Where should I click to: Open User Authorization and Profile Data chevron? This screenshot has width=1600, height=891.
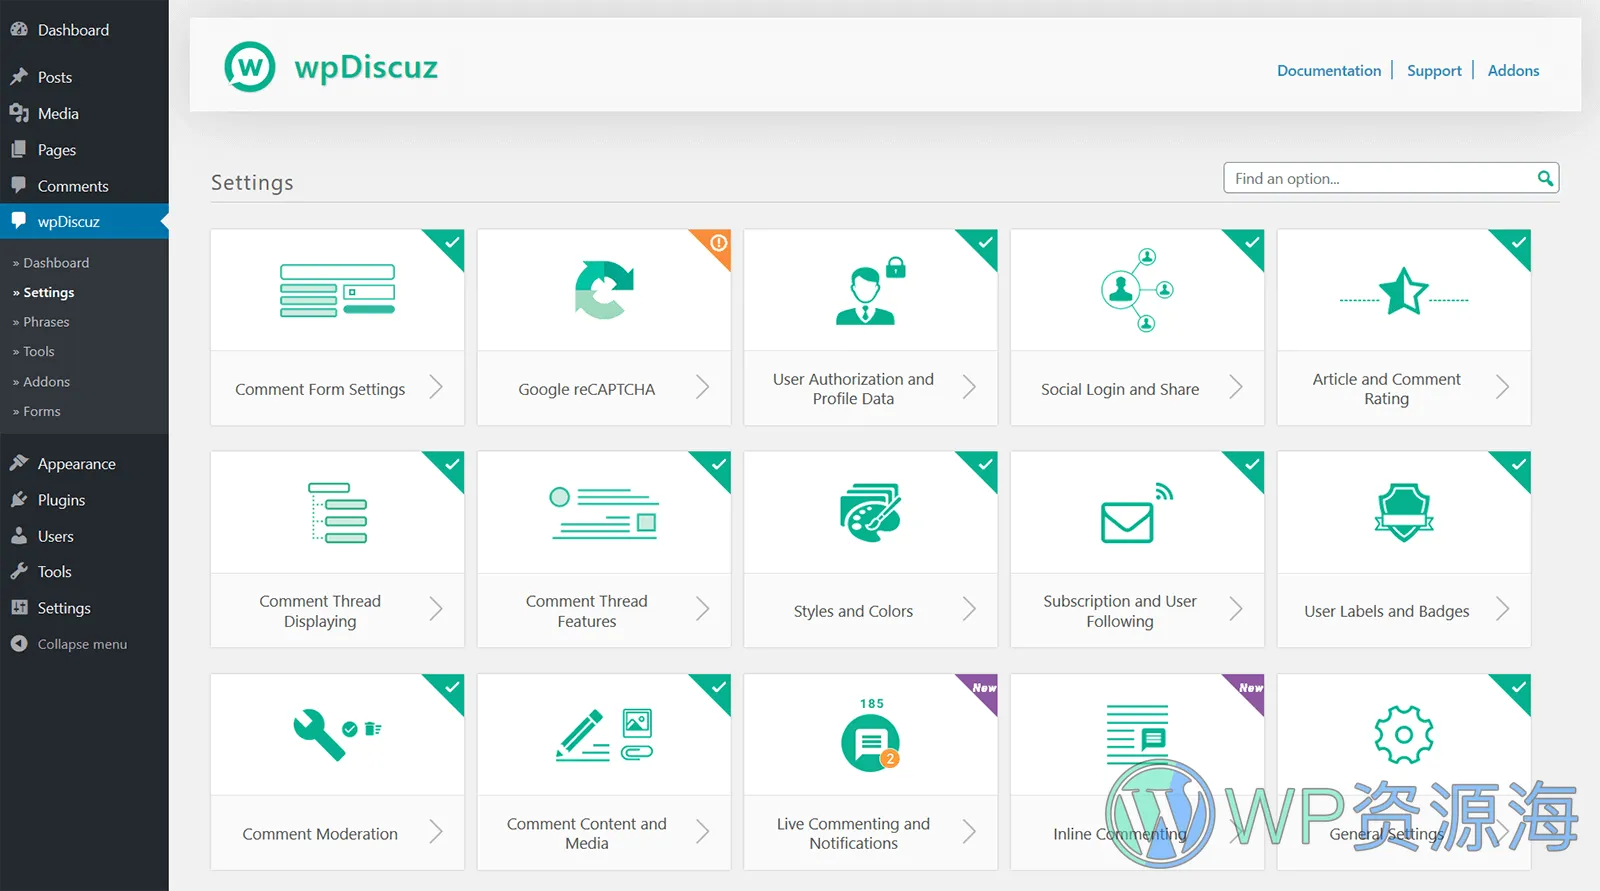[969, 387]
